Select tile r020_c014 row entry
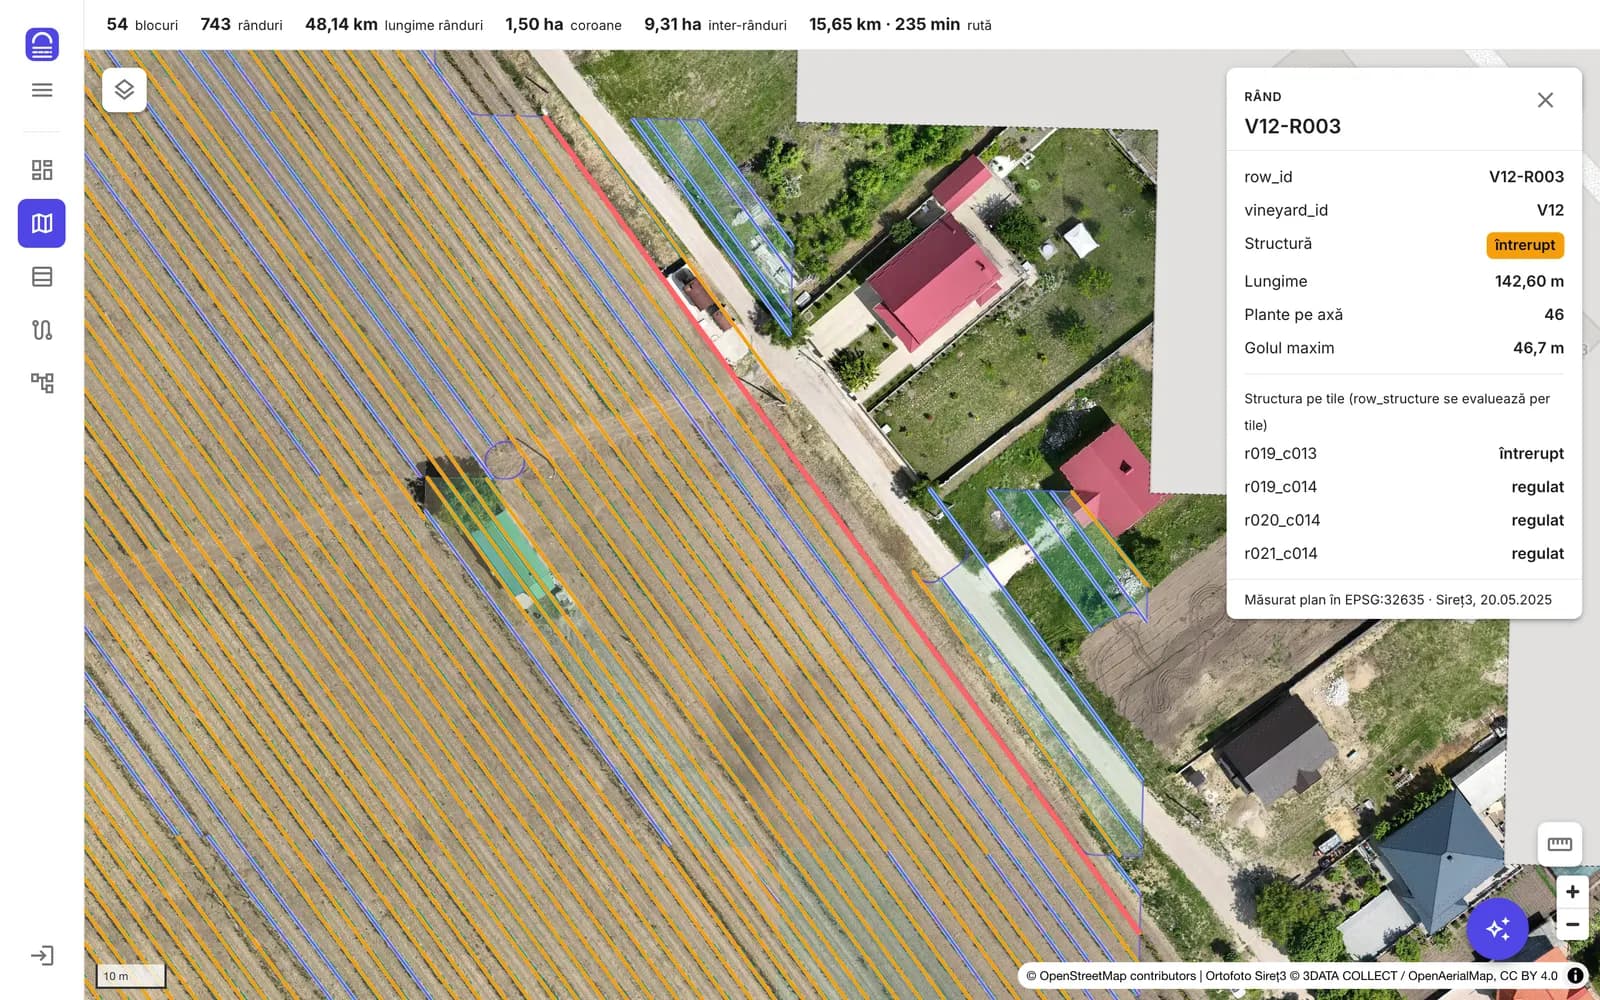The image size is (1600, 1000). click(x=1404, y=520)
